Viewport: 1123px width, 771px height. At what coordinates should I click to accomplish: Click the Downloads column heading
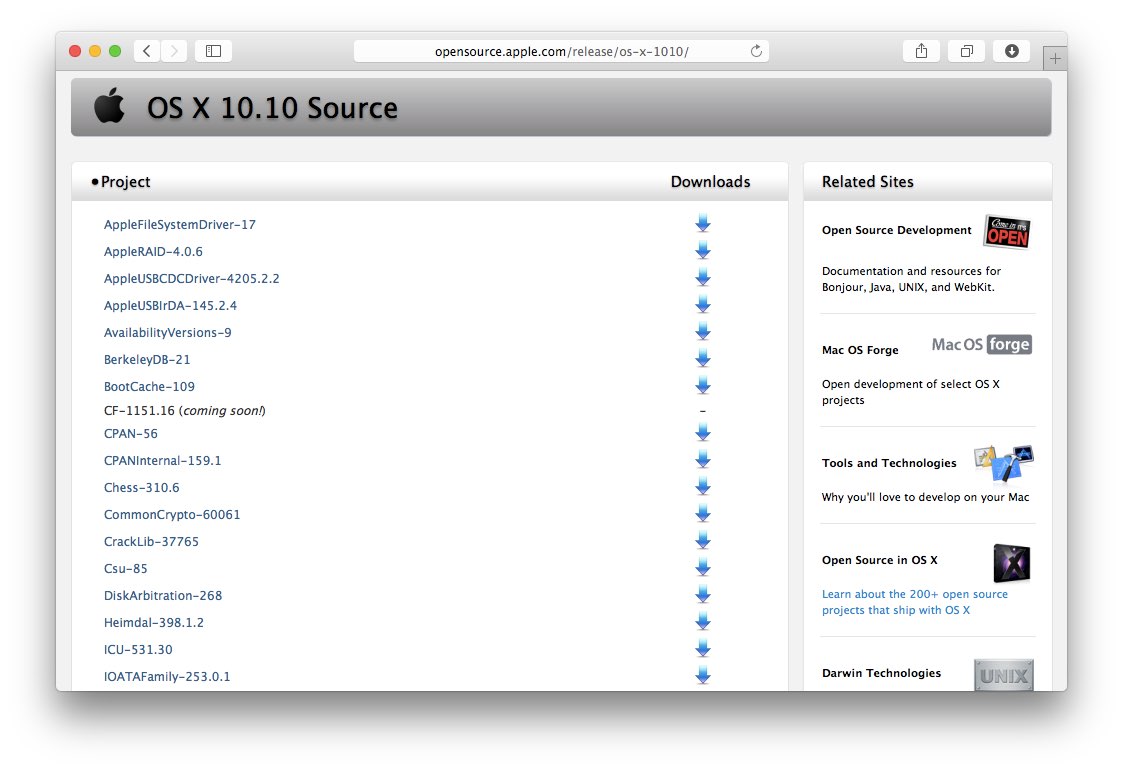[x=710, y=182]
